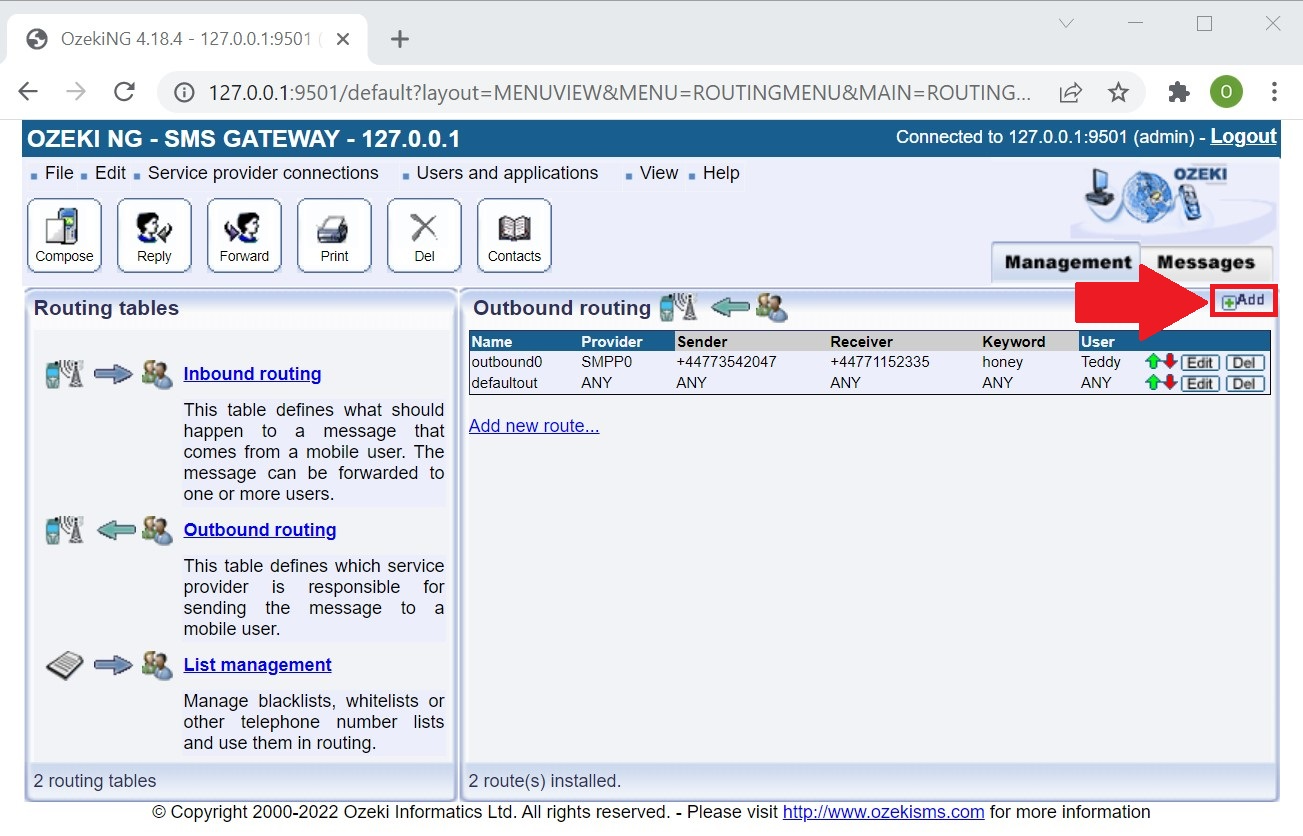Screen dimensions: 1303x836
Task: Select the Management tab
Action: click(x=1067, y=263)
